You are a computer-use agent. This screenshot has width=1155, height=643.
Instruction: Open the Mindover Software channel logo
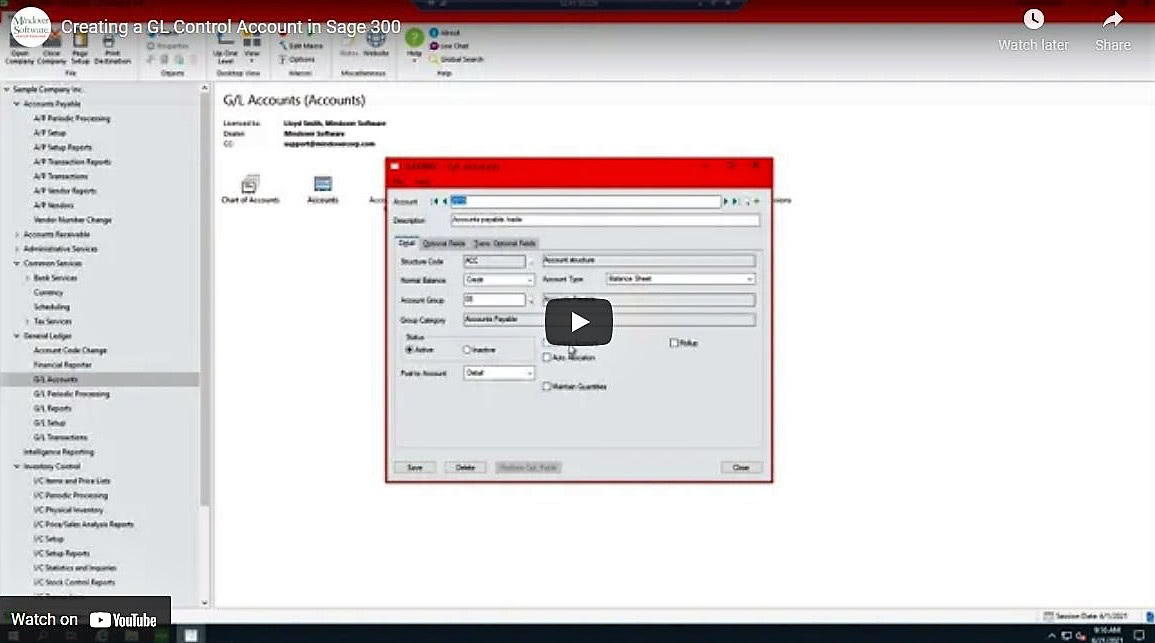coord(31,27)
